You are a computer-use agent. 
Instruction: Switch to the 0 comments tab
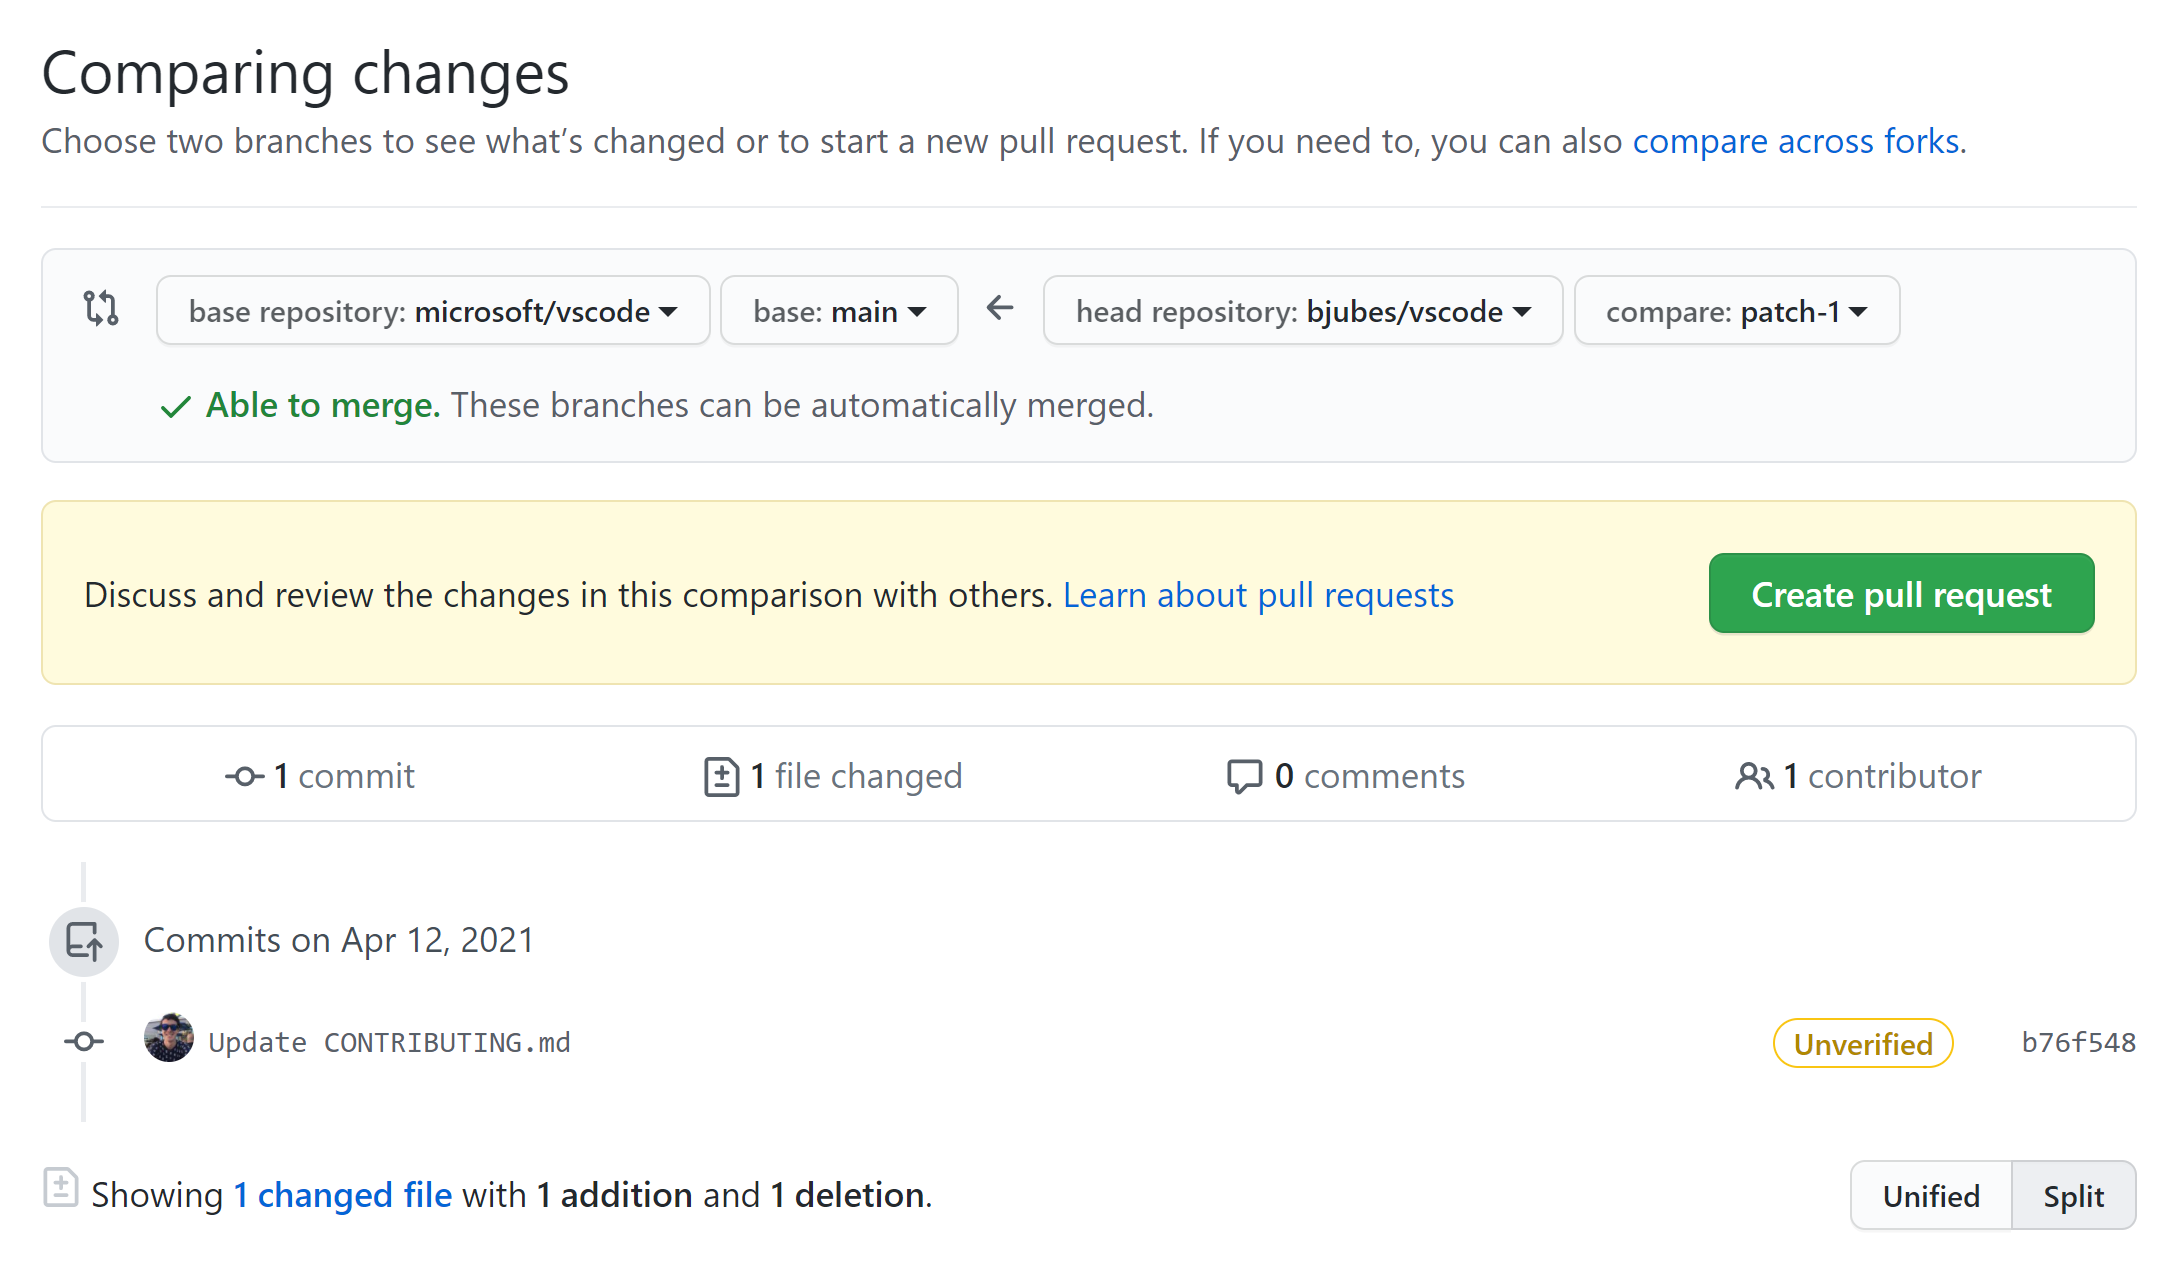click(1345, 776)
